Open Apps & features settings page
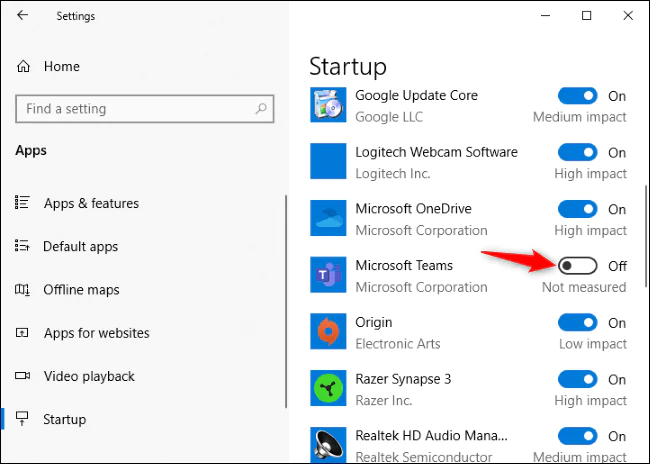The image size is (650, 464). pyautogui.click(x=91, y=203)
